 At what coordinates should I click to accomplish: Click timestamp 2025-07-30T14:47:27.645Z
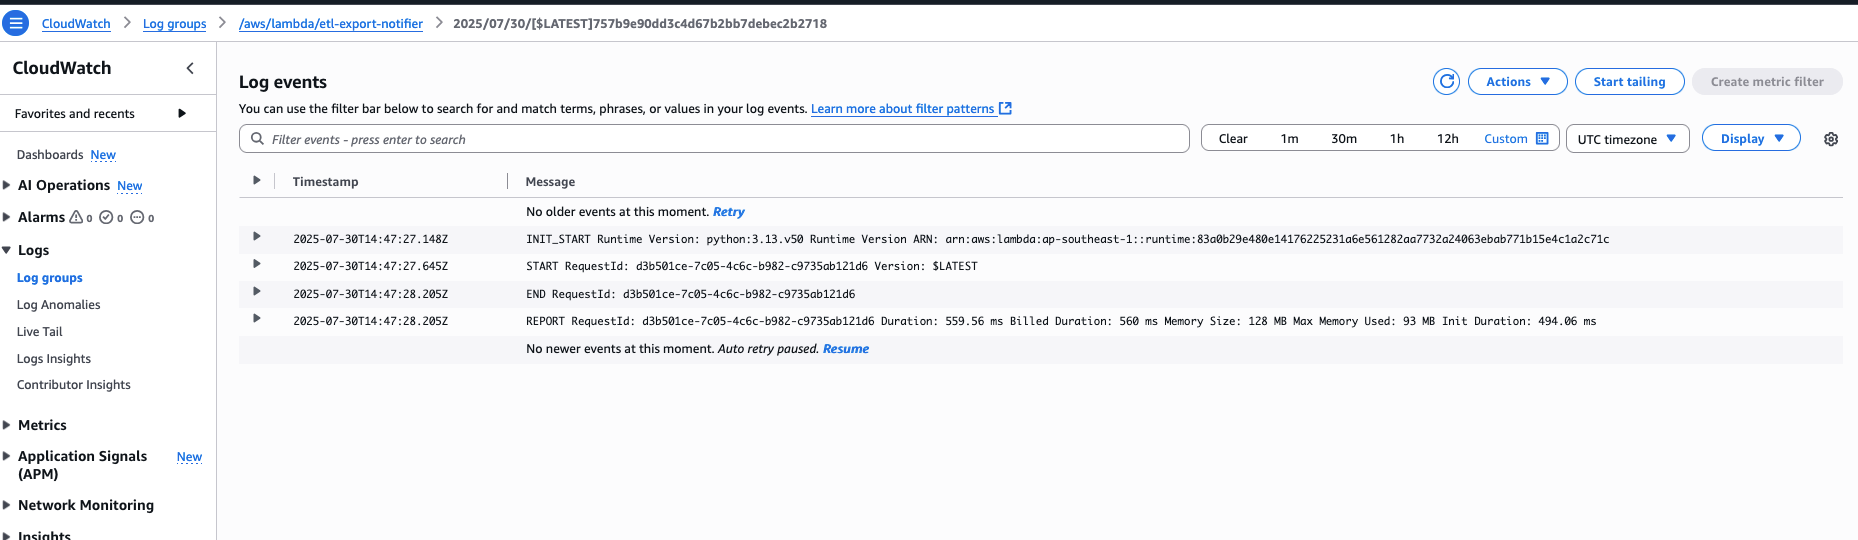point(370,266)
